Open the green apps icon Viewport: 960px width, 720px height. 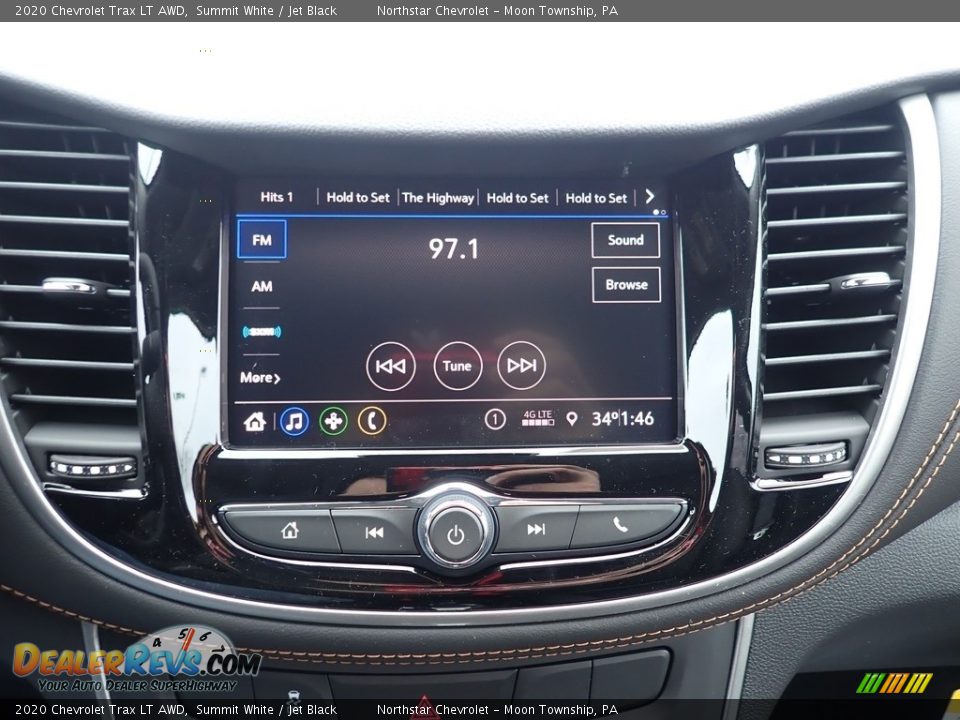pyautogui.click(x=333, y=421)
